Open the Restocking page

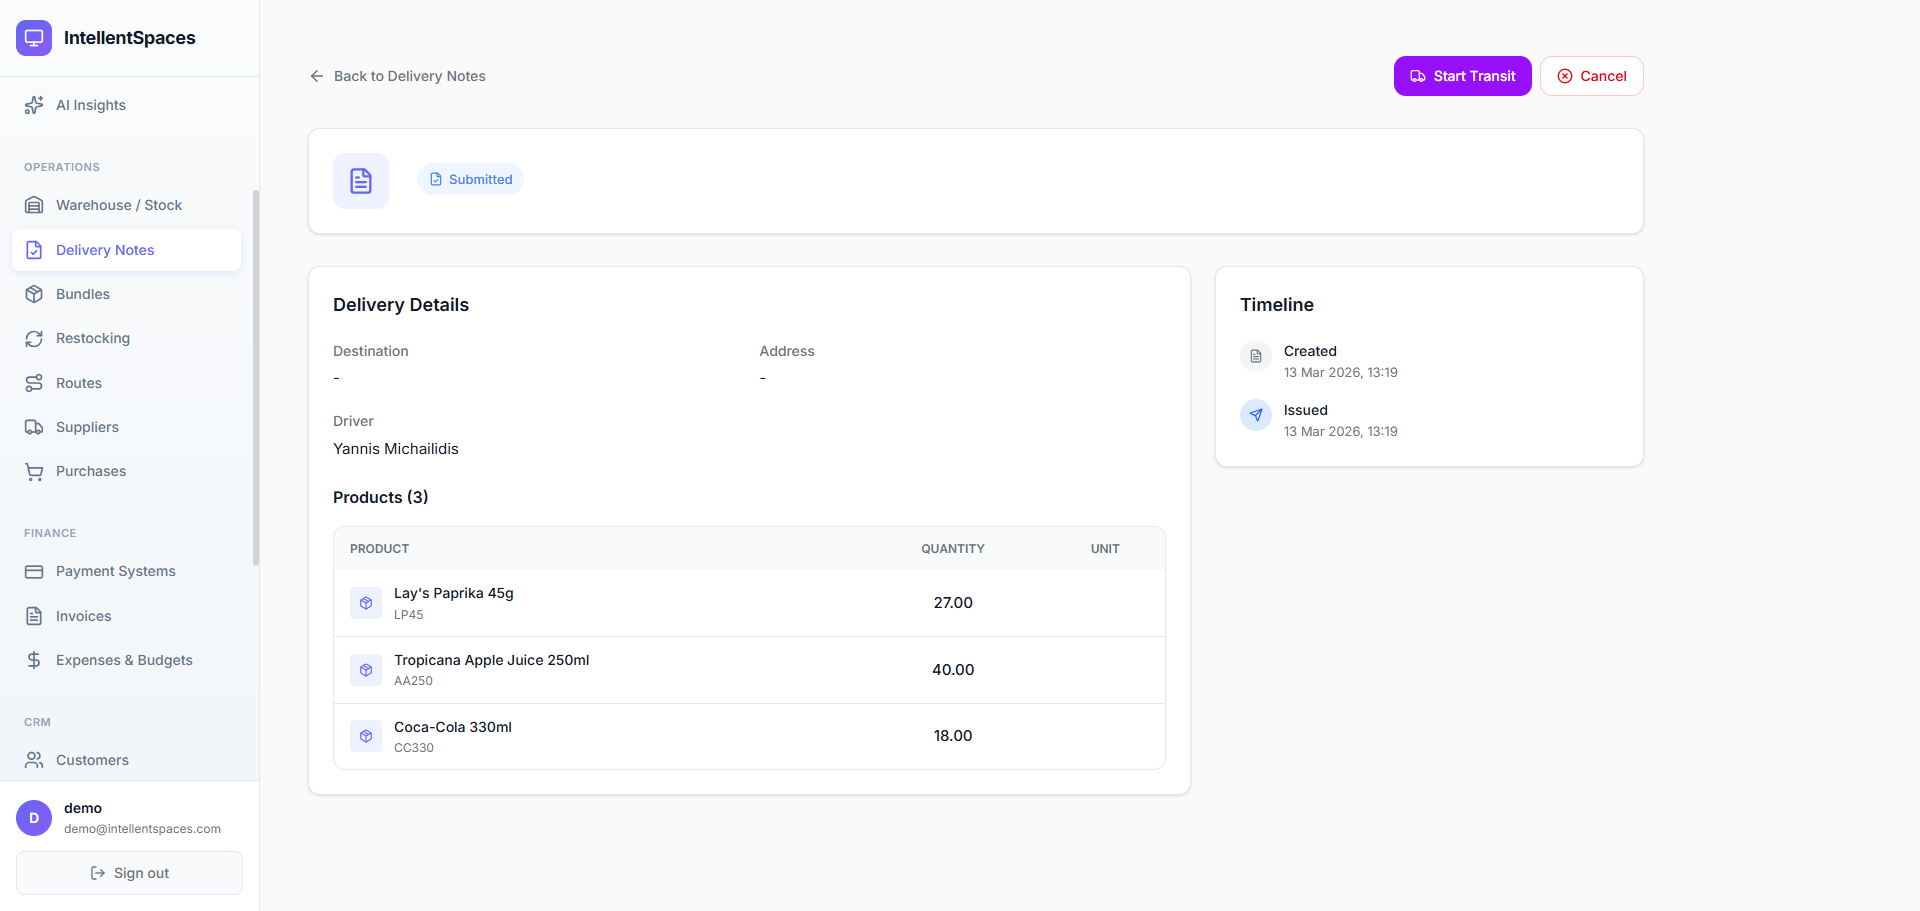click(126, 338)
